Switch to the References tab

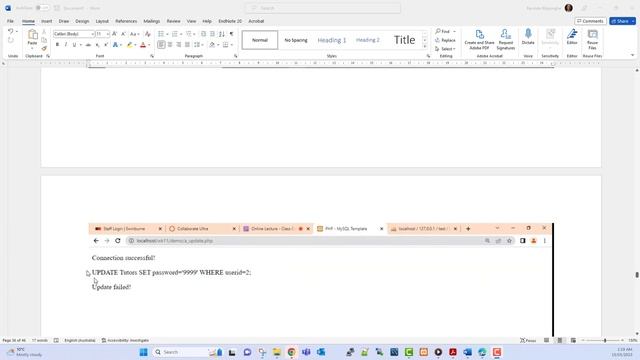(126, 21)
